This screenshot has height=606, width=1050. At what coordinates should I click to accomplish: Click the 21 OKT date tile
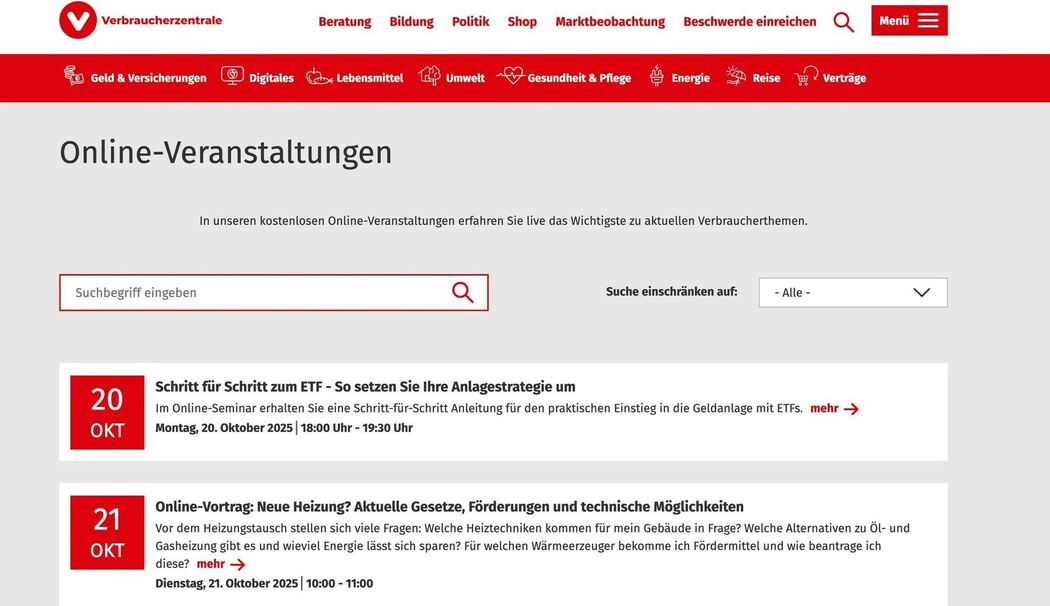(x=107, y=532)
